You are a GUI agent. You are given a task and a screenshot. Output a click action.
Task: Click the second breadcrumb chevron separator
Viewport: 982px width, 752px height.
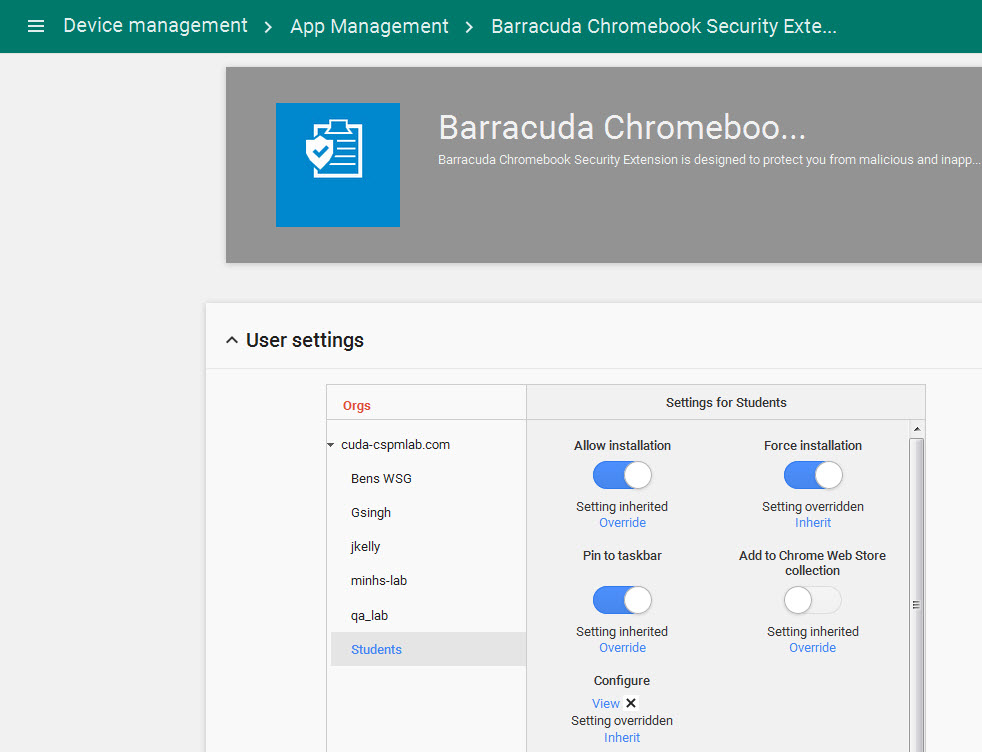pos(469,27)
